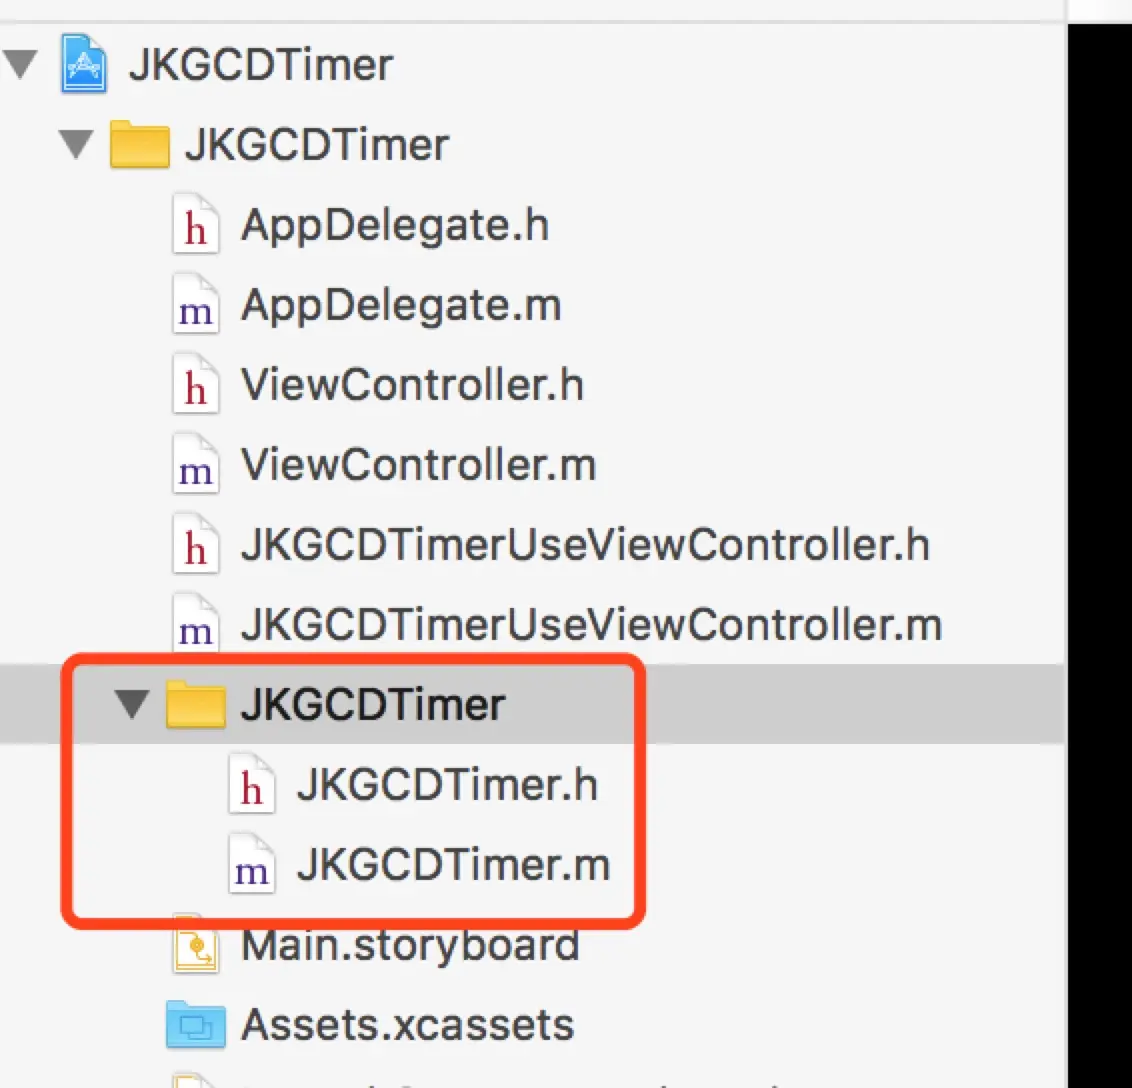Click the AppDelegate.m implementation file icon
This screenshot has height=1088, width=1132.
pyautogui.click(x=195, y=305)
